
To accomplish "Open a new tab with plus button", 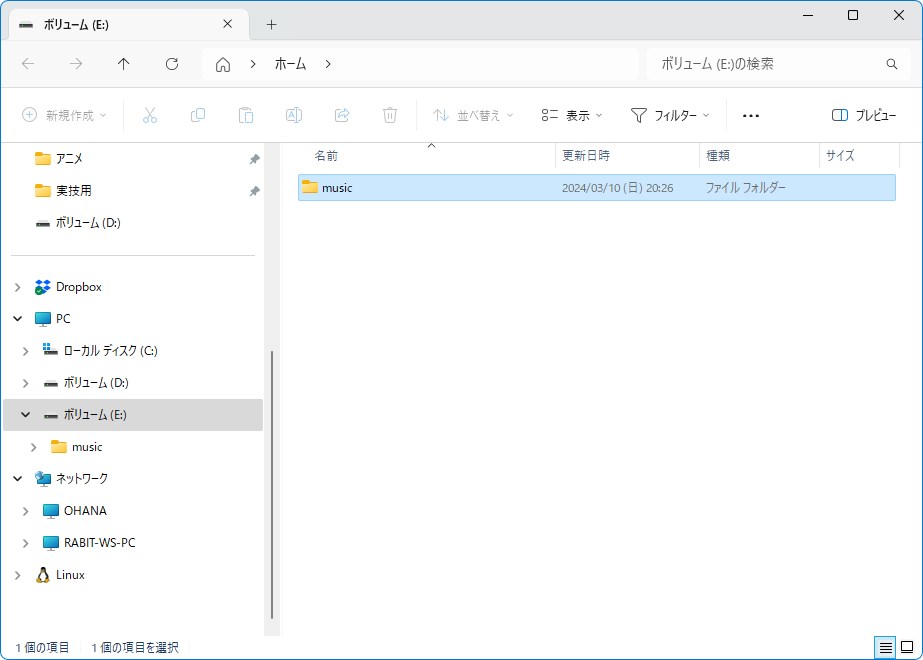I will (x=271, y=24).
